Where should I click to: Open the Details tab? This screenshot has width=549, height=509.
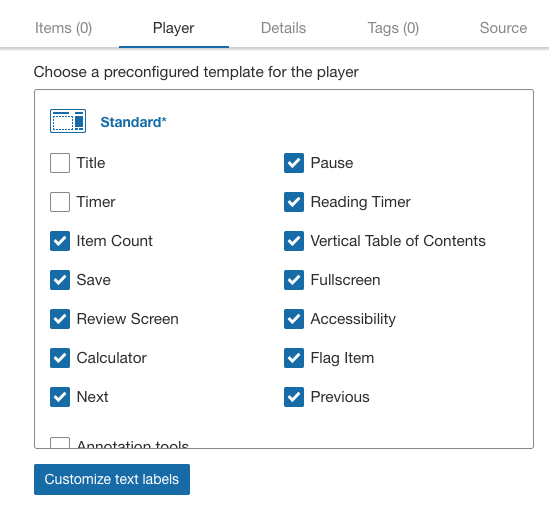click(x=284, y=28)
